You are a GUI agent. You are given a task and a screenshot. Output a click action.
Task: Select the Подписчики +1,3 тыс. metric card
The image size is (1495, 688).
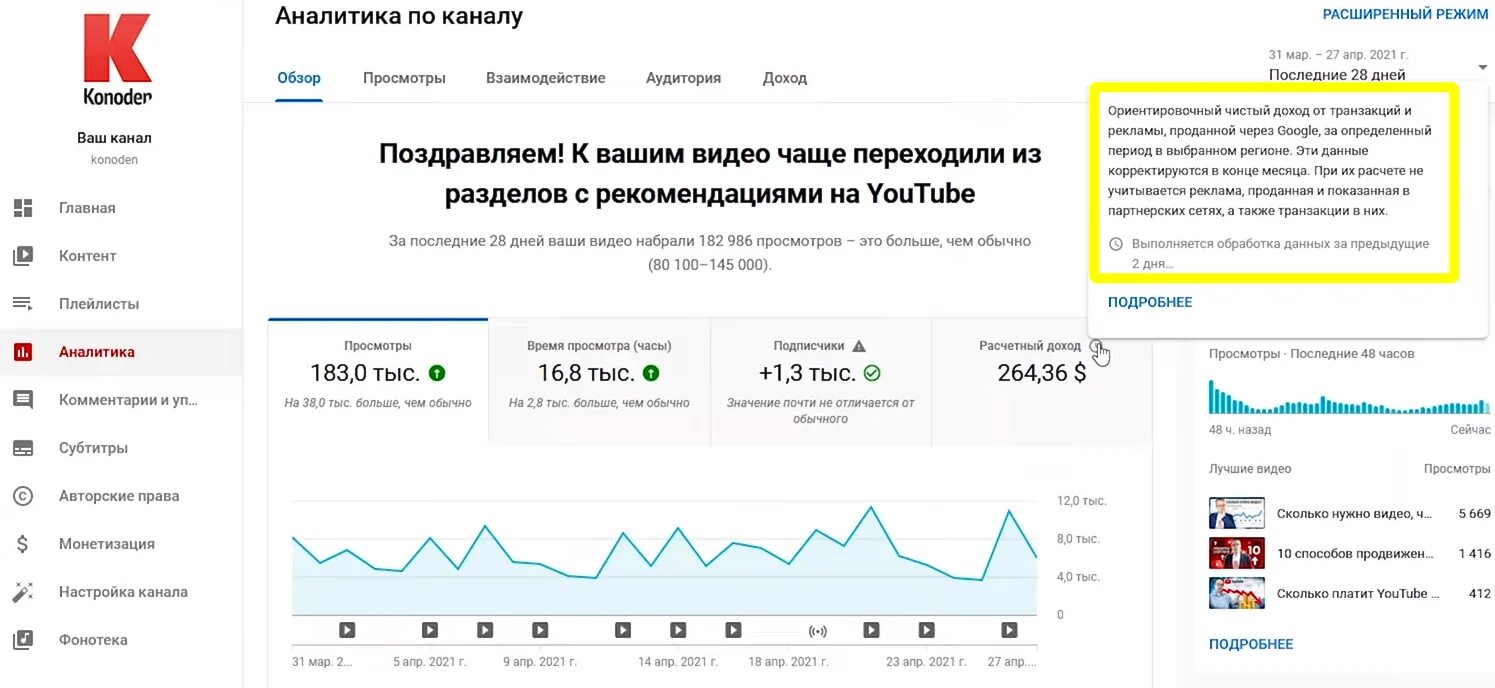821,382
